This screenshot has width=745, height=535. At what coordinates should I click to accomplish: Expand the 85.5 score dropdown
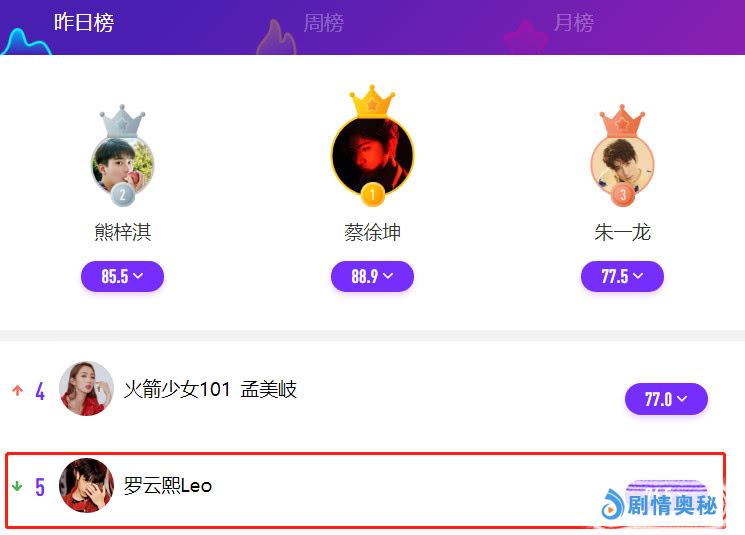(123, 276)
